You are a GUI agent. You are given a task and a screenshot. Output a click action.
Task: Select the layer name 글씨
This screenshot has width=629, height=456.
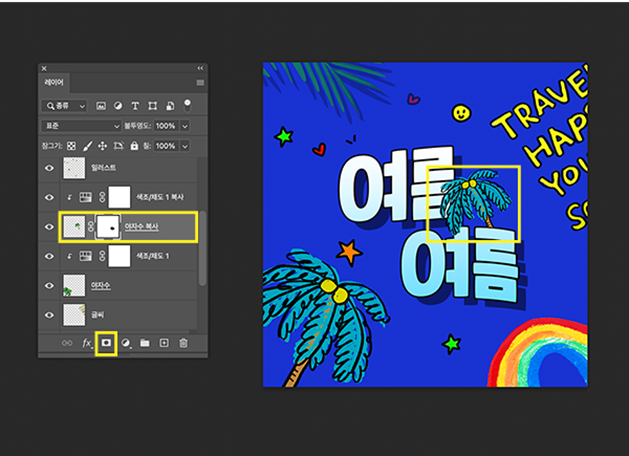[97, 315]
